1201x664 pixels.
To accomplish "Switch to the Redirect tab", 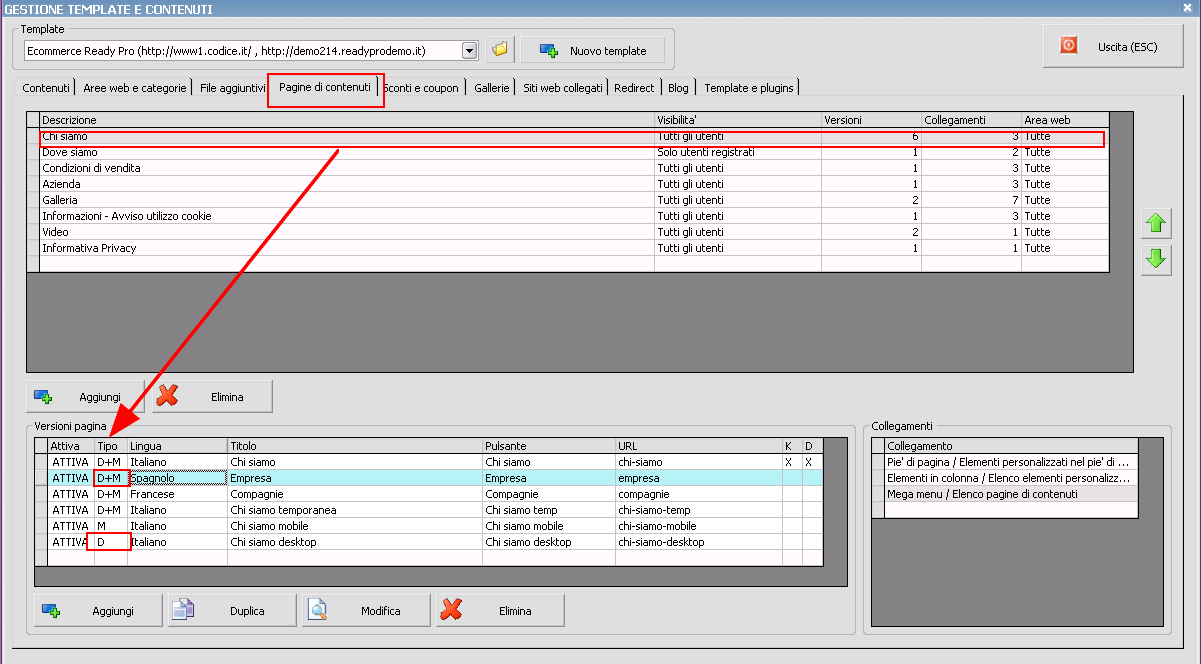I will click(x=634, y=88).
